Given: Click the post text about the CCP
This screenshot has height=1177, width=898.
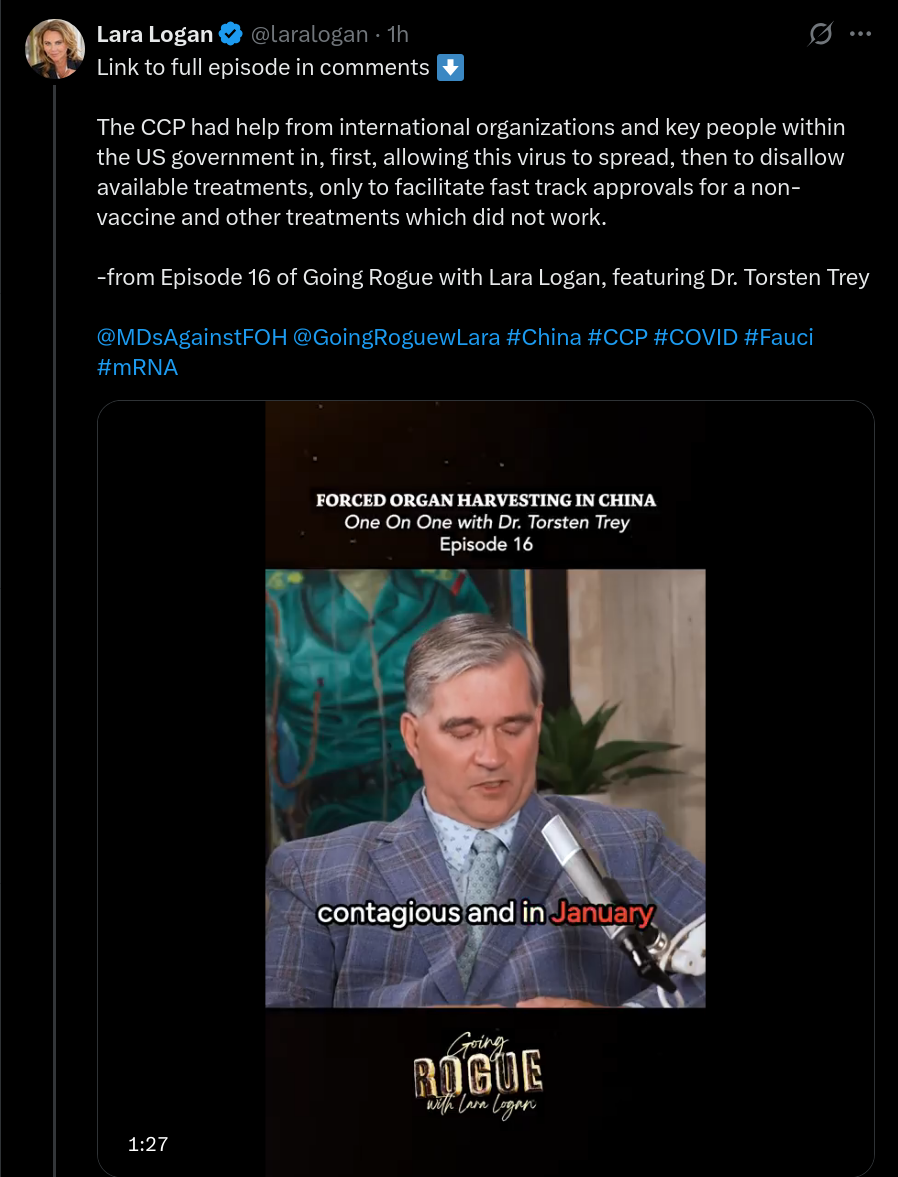Looking at the screenshot, I should pos(471,172).
